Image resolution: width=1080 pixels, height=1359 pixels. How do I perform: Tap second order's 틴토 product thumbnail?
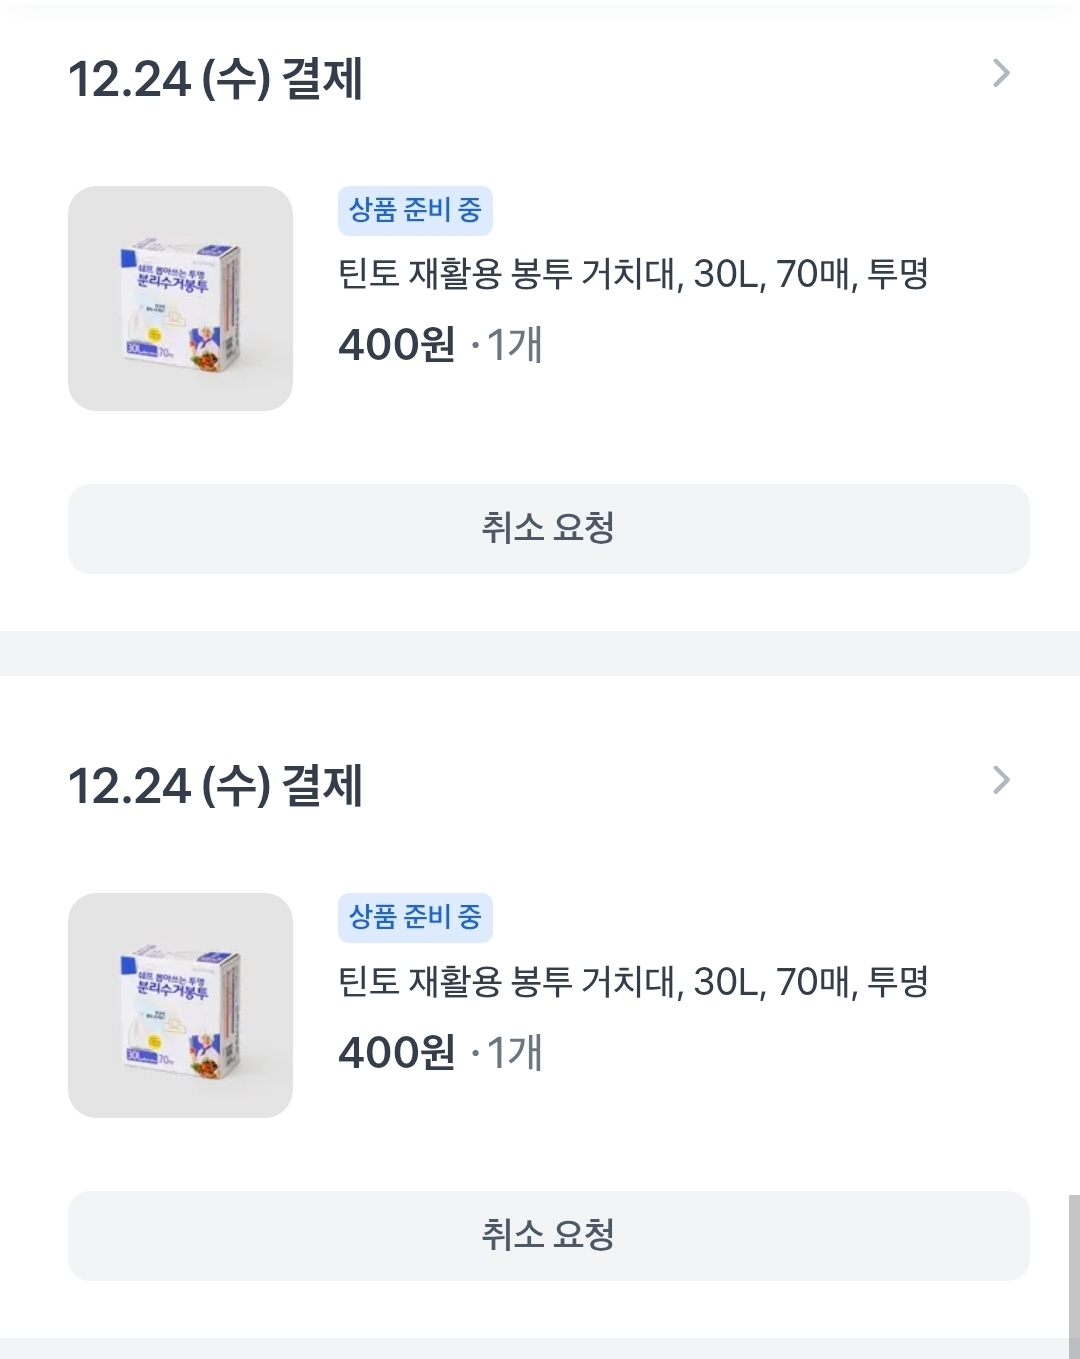pyautogui.click(x=180, y=1005)
